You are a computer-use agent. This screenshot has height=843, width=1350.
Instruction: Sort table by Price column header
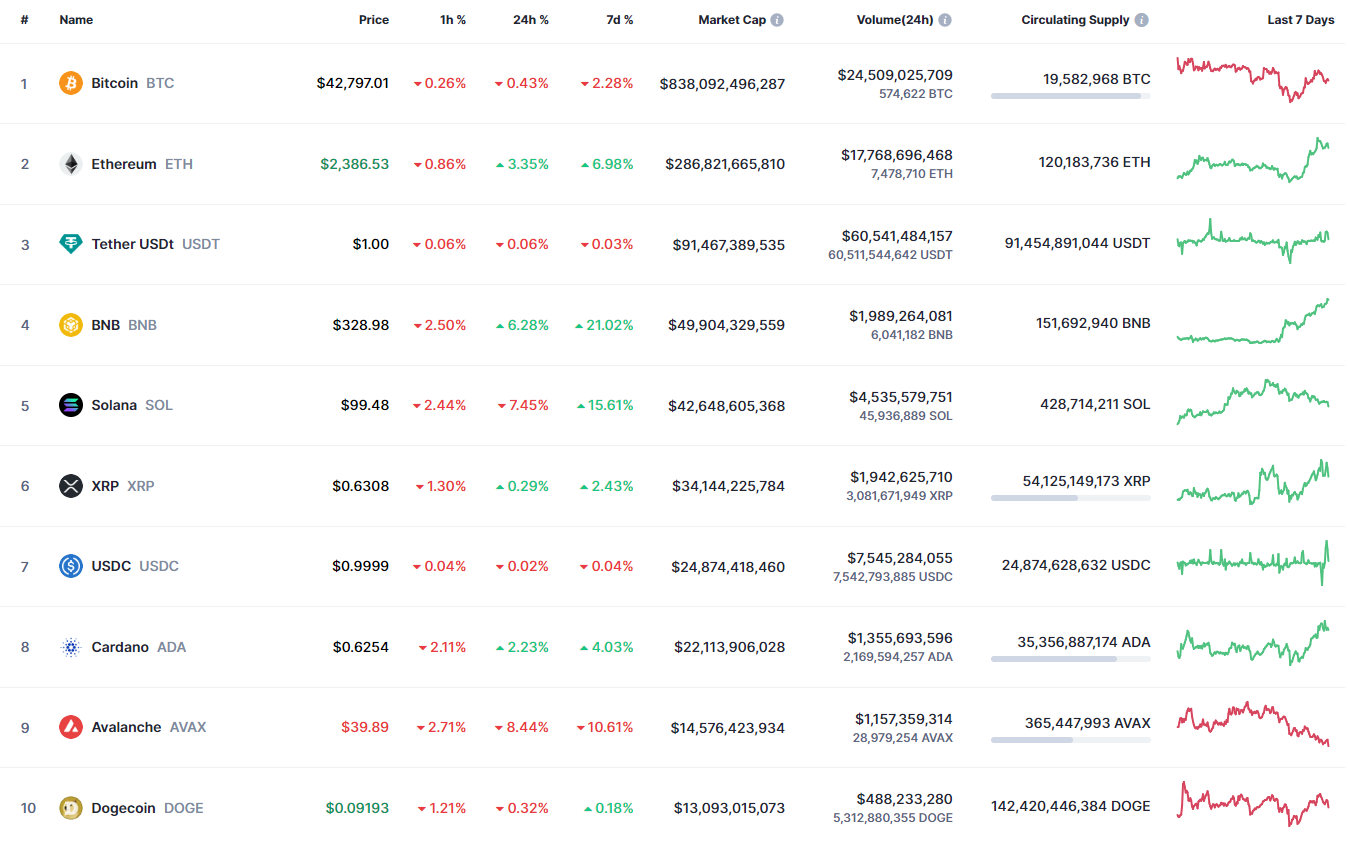(374, 20)
